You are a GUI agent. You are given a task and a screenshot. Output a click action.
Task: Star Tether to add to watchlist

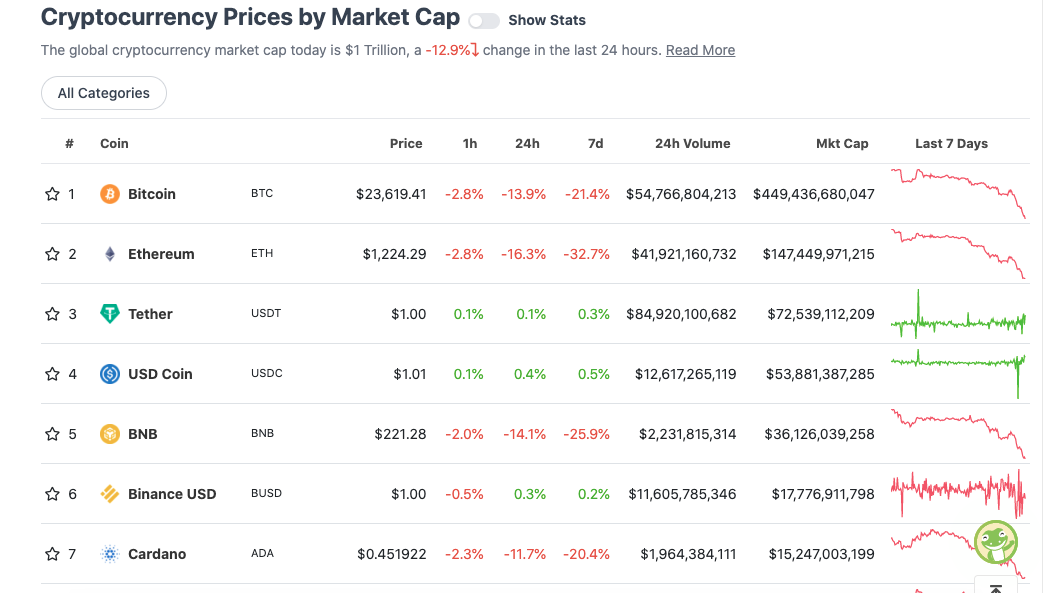click(x=52, y=313)
